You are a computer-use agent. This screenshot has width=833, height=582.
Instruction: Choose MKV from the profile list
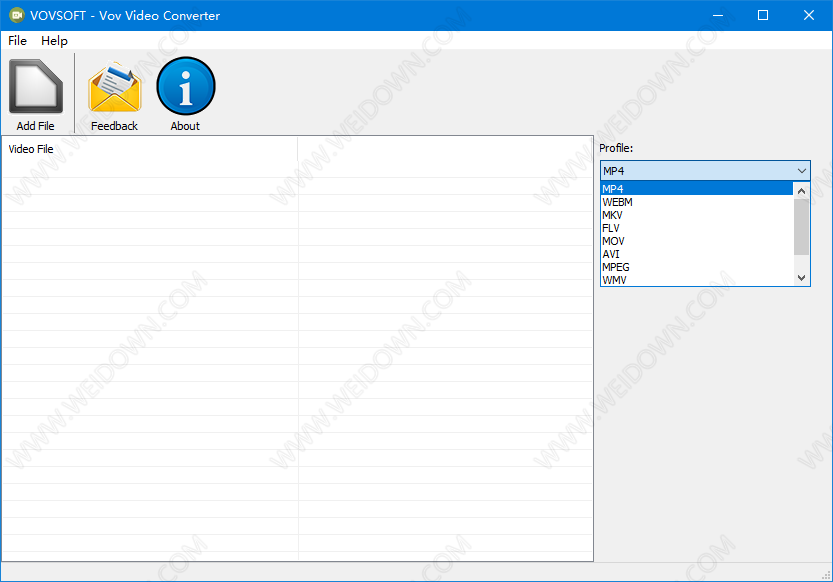(x=696, y=215)
